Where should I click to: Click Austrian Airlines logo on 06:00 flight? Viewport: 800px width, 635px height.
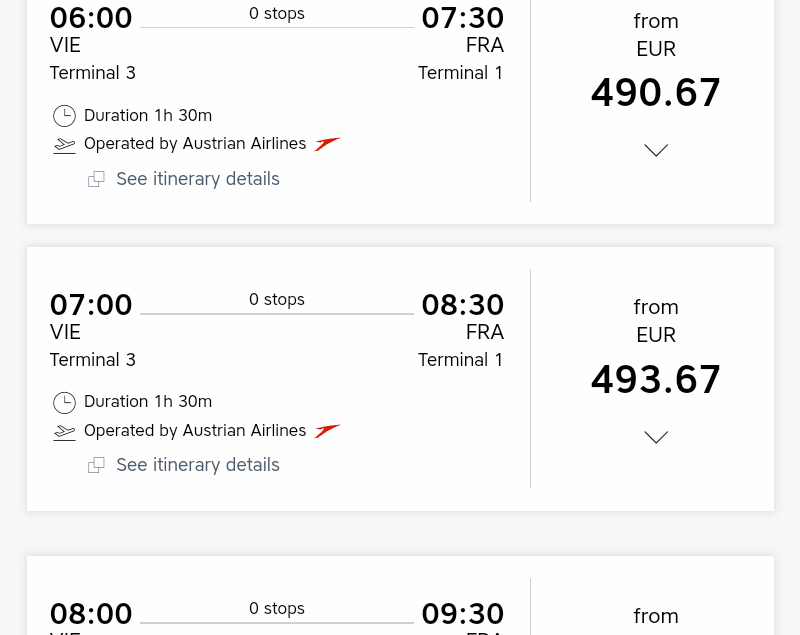pyautogui.click(x=327, y=144)
